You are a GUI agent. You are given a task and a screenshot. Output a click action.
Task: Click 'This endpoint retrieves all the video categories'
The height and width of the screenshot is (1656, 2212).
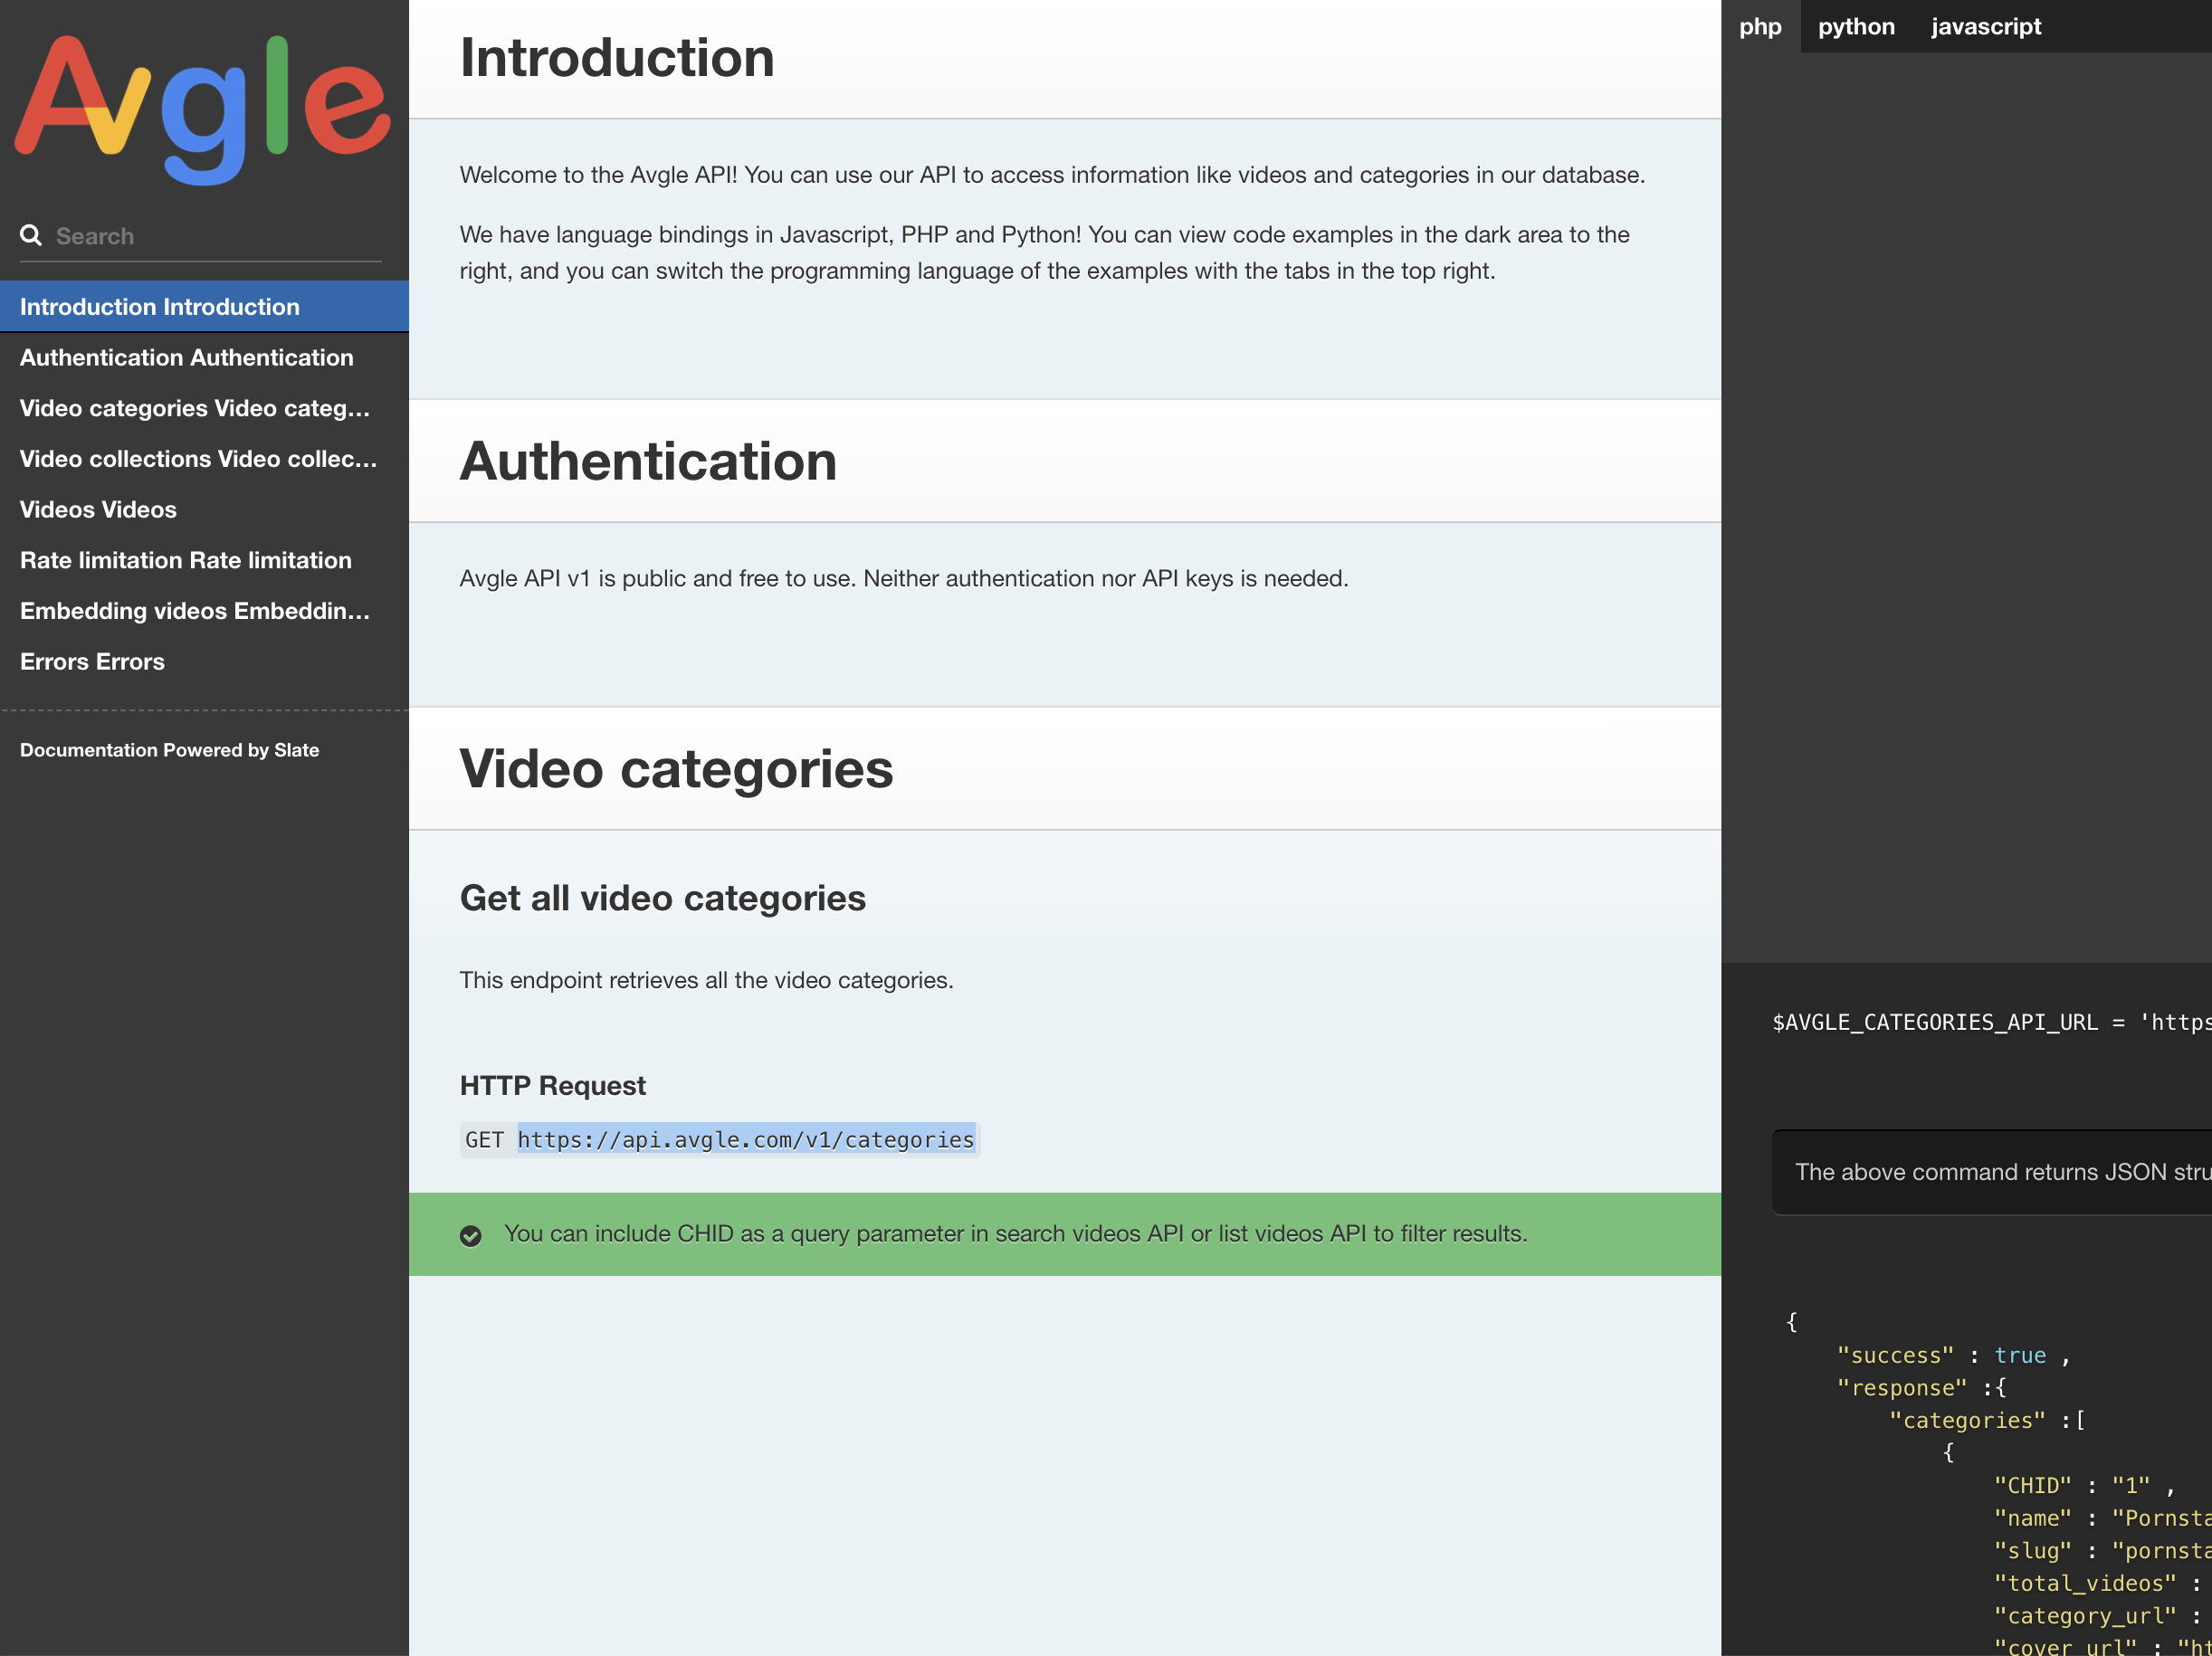click(x=706, y=981)
